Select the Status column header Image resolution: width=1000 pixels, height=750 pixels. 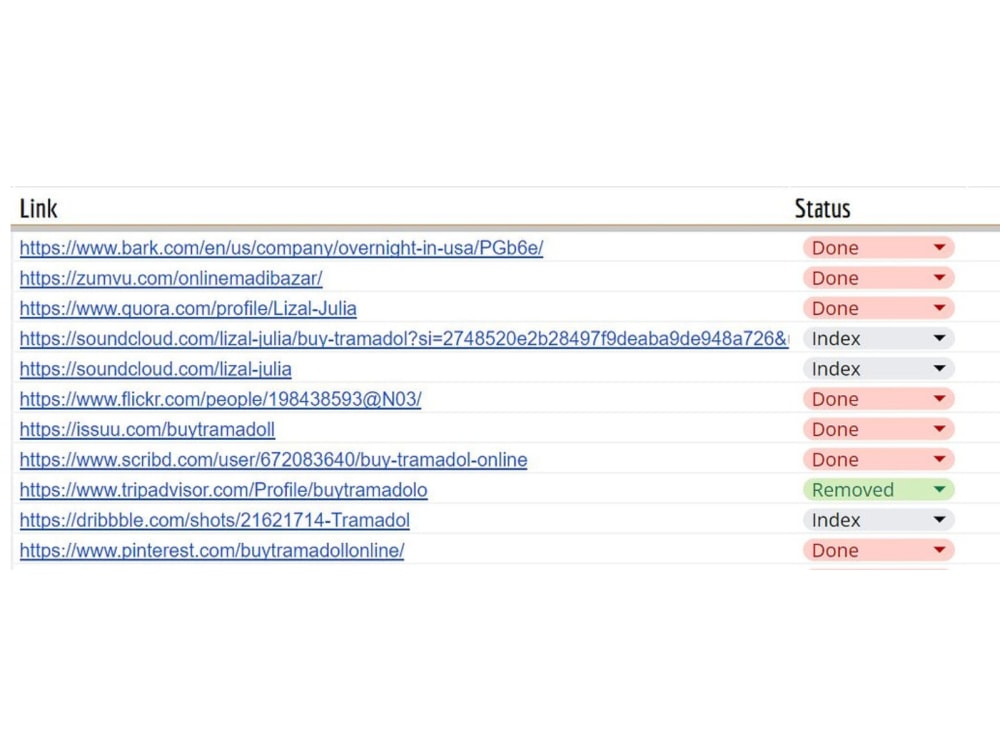pos(823,209)
